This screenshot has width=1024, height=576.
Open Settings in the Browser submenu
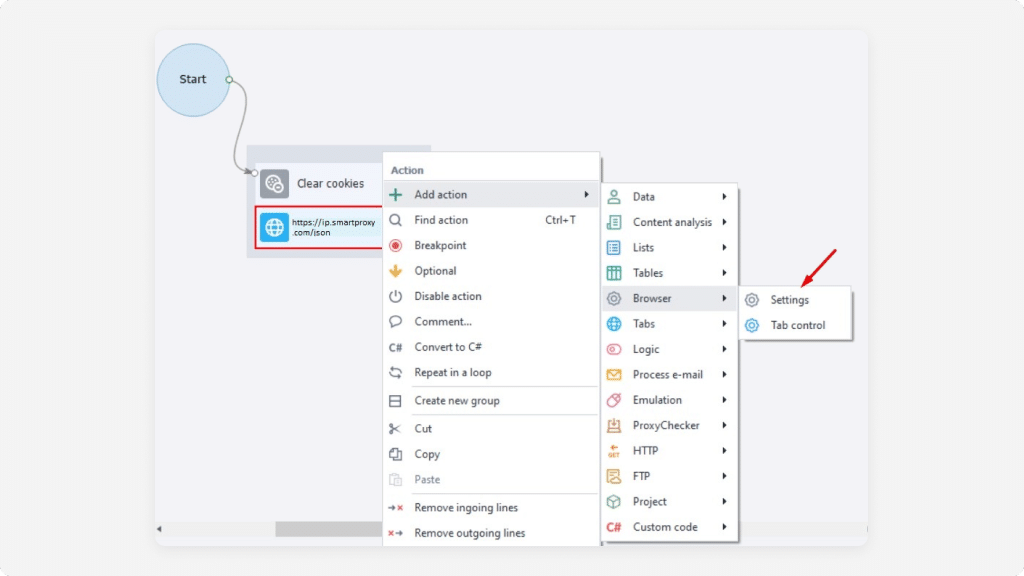point(789,300)
